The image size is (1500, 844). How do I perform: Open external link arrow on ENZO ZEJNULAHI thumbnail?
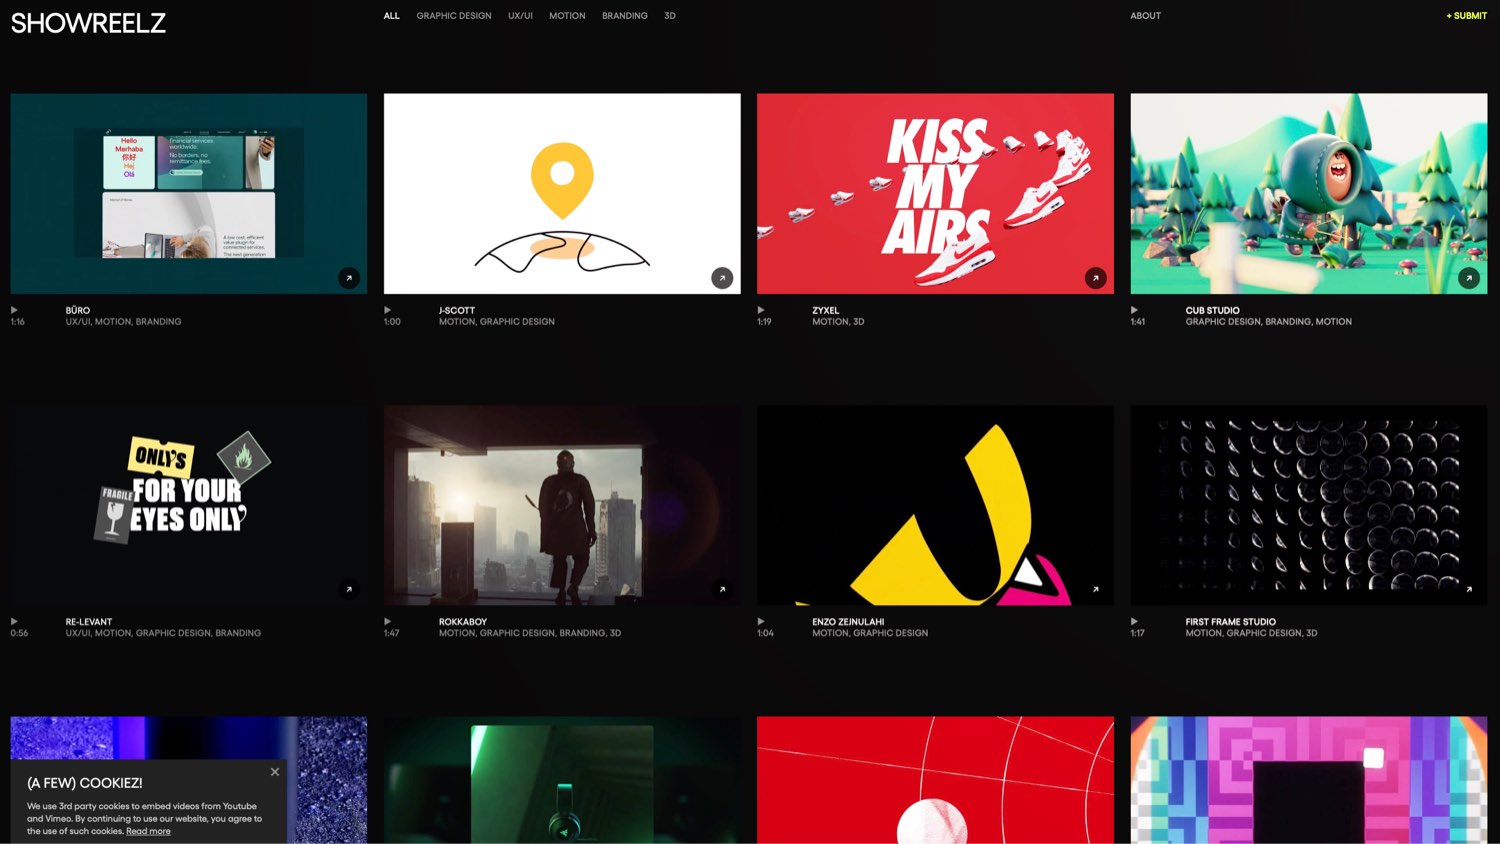pos(1096,589)
